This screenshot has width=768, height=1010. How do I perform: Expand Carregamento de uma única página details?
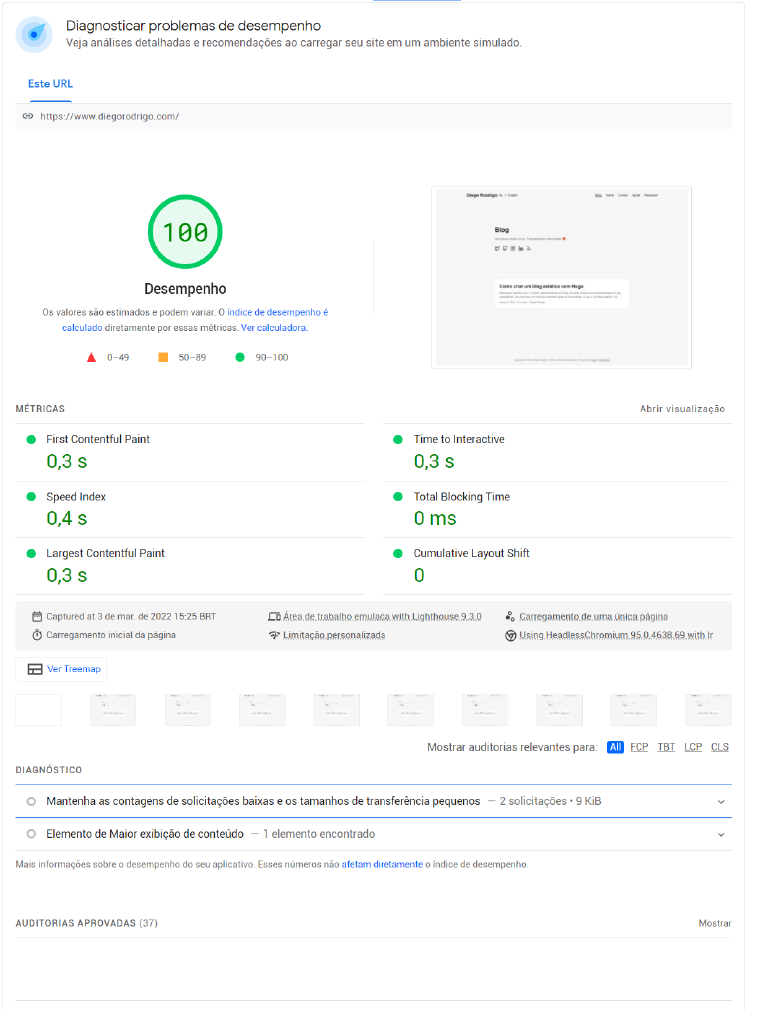click(593, 616)
